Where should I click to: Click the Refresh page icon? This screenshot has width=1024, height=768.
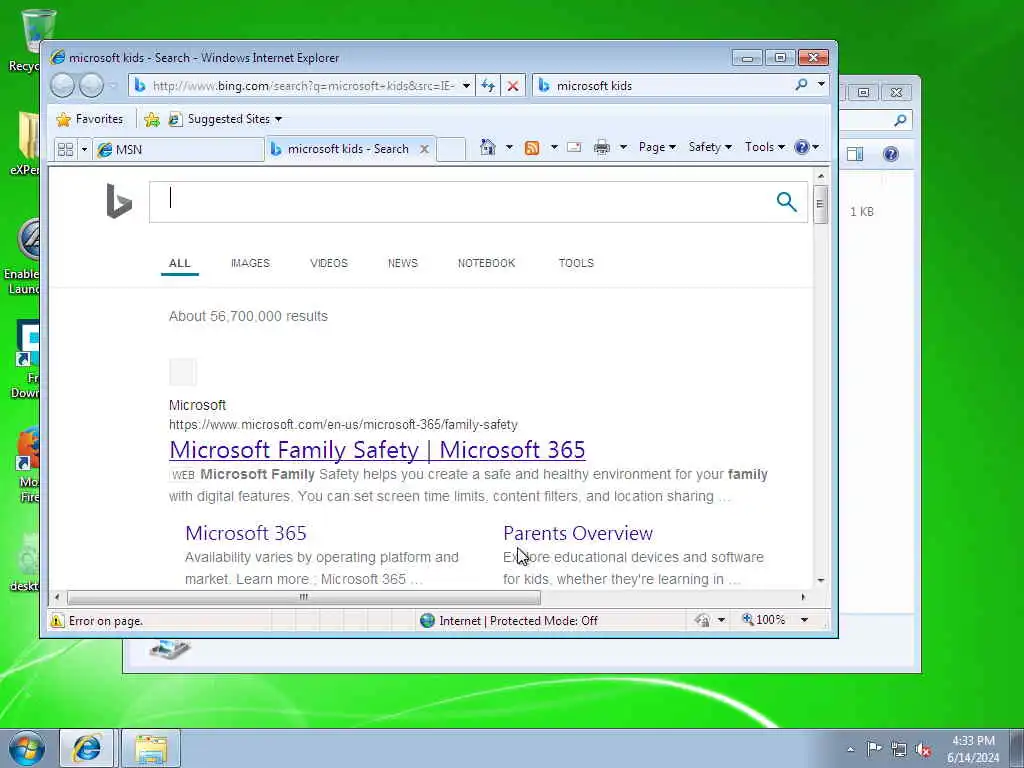[x=488, y=86]
